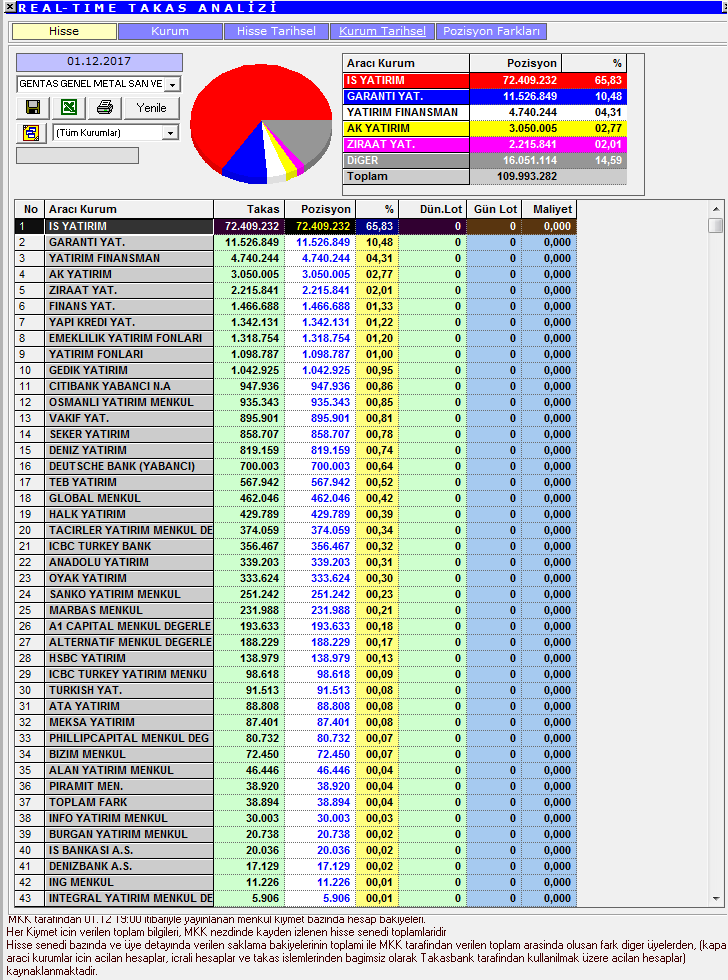
Task: Click the red IS YATIRIM legend row
Action: point(485,80)
